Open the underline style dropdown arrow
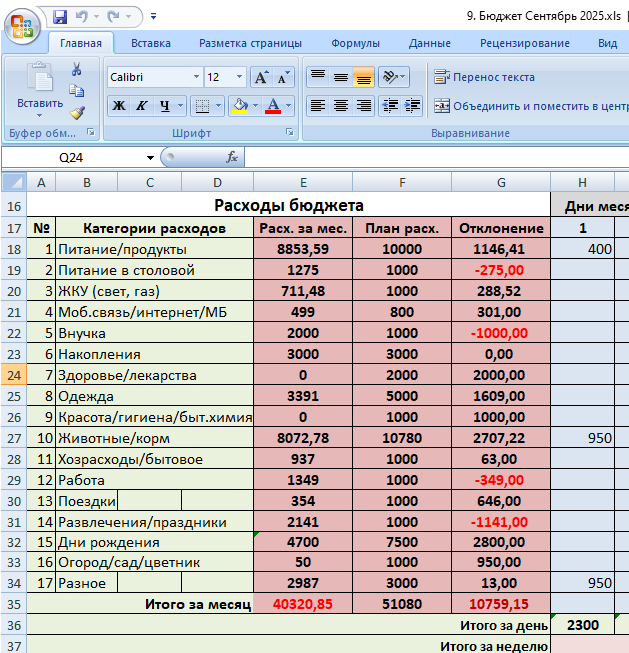Screen dimensions: 629x653 click(x=180, y=106)
